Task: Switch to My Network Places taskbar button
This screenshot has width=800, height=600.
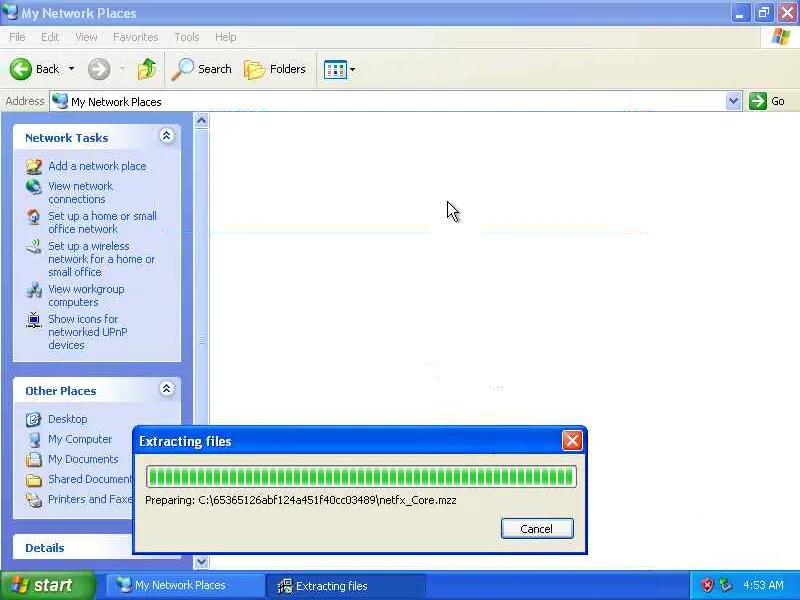Action: (185, 585)
